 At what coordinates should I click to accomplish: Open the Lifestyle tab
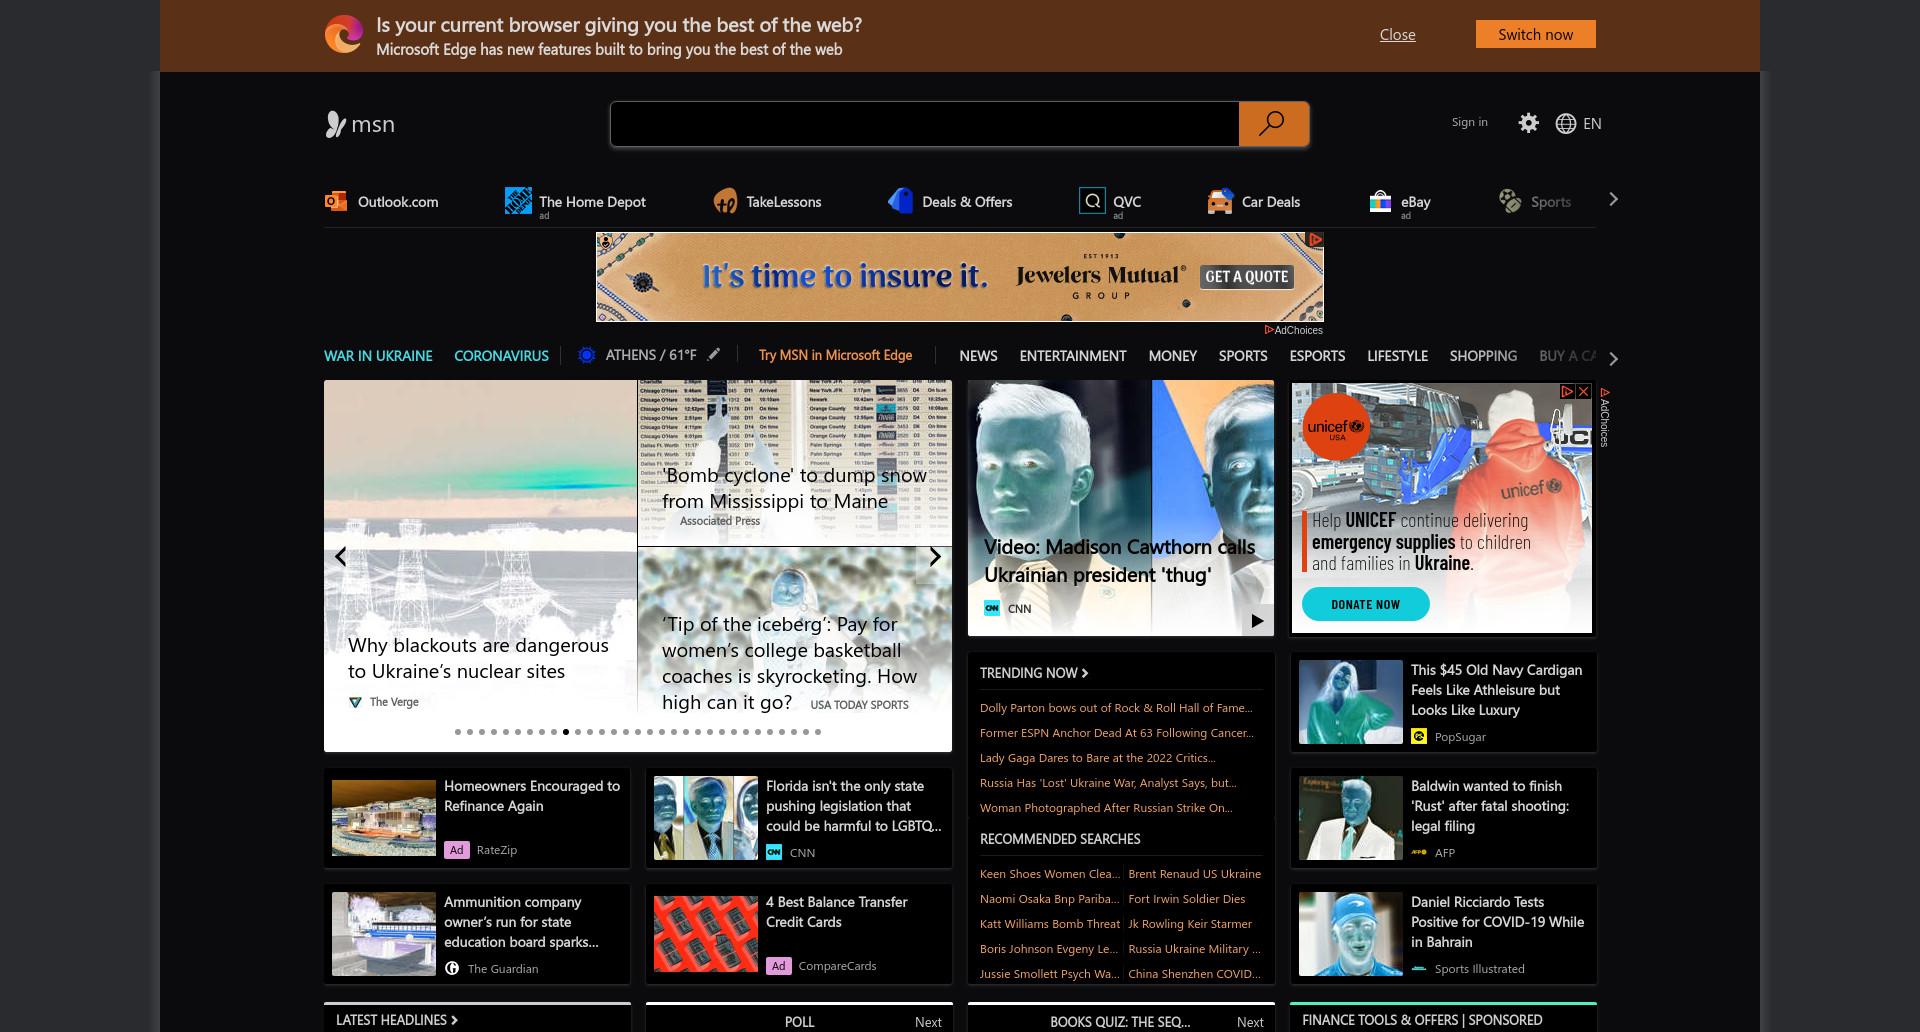(x=1397, y=356)
